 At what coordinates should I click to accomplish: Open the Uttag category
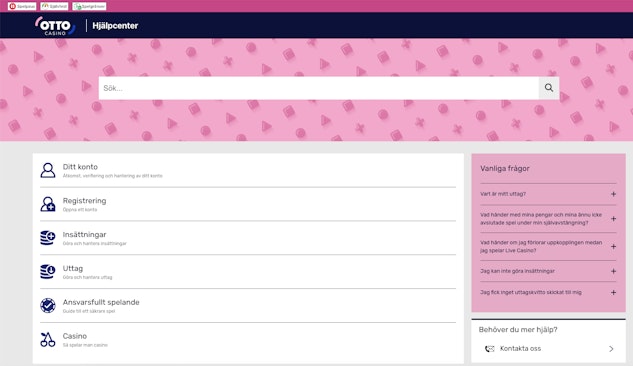pos(248,272)
